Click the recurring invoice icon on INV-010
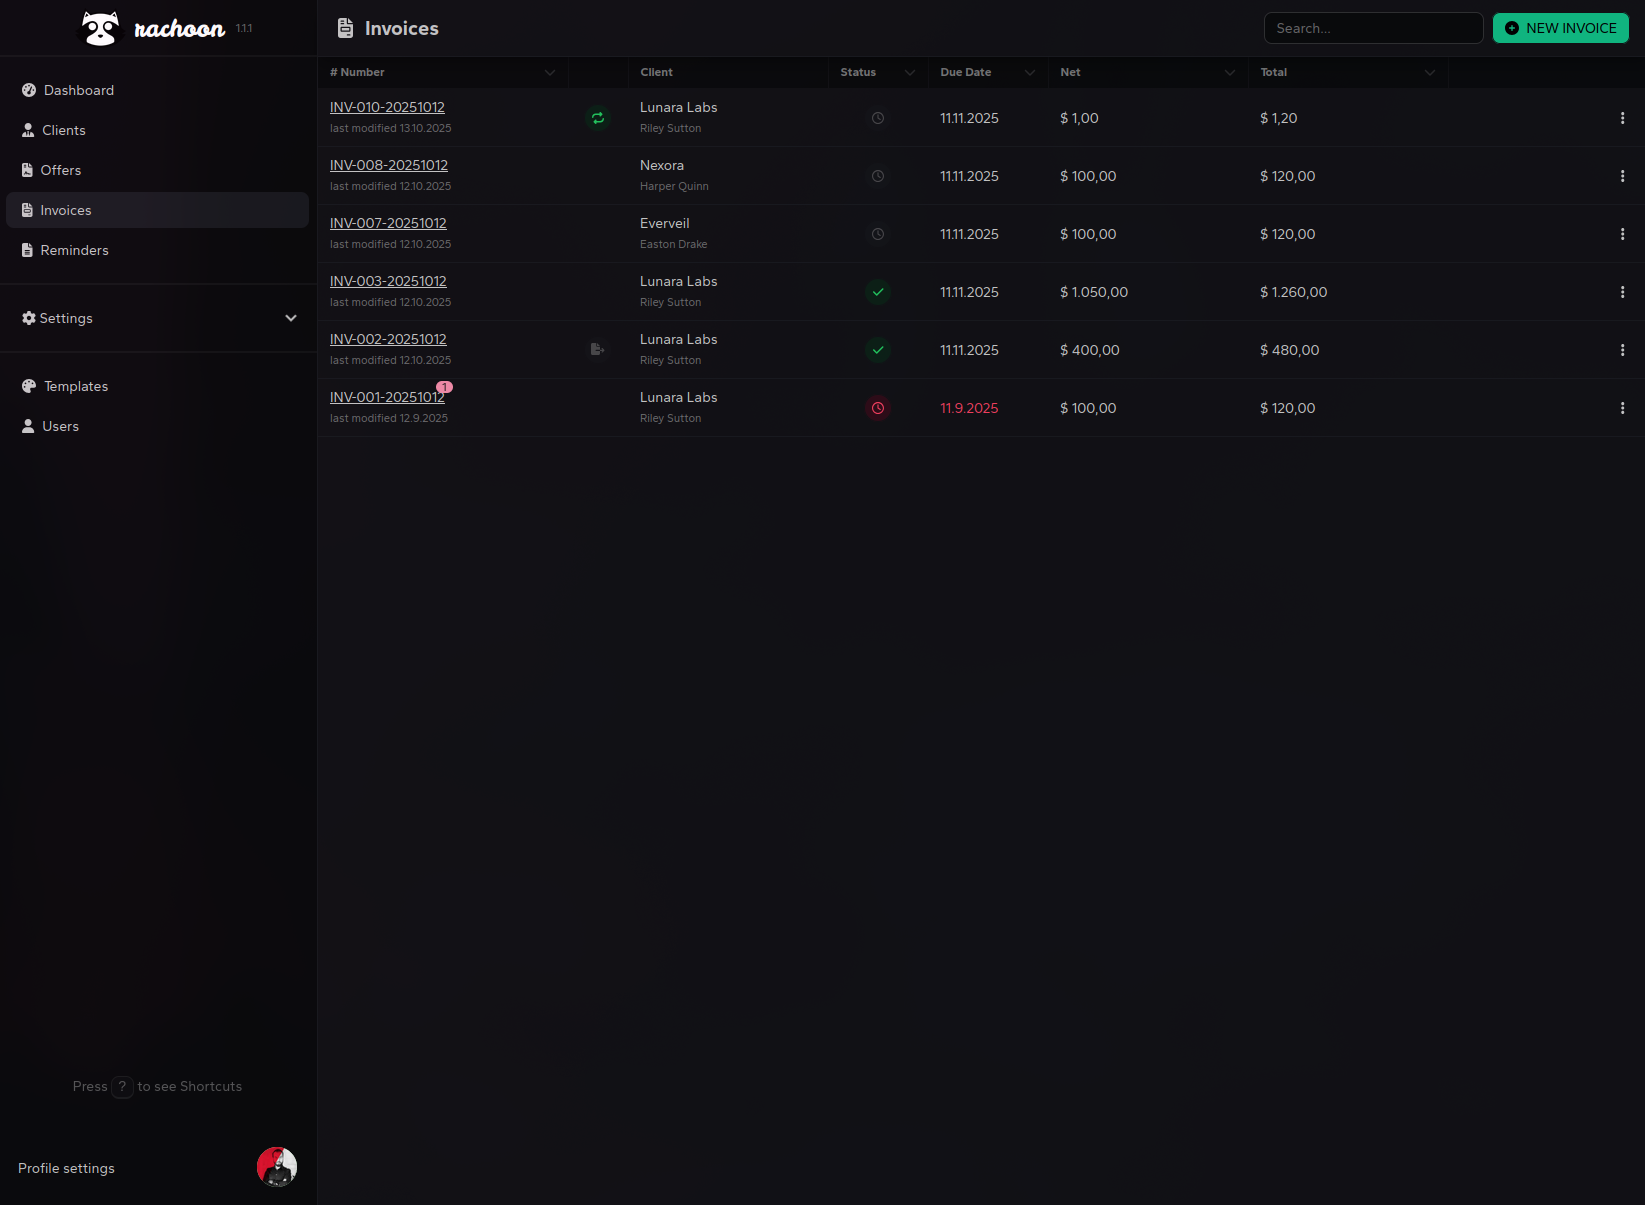This screenshot has height=1205, width=1645. (x=597, y=118)
